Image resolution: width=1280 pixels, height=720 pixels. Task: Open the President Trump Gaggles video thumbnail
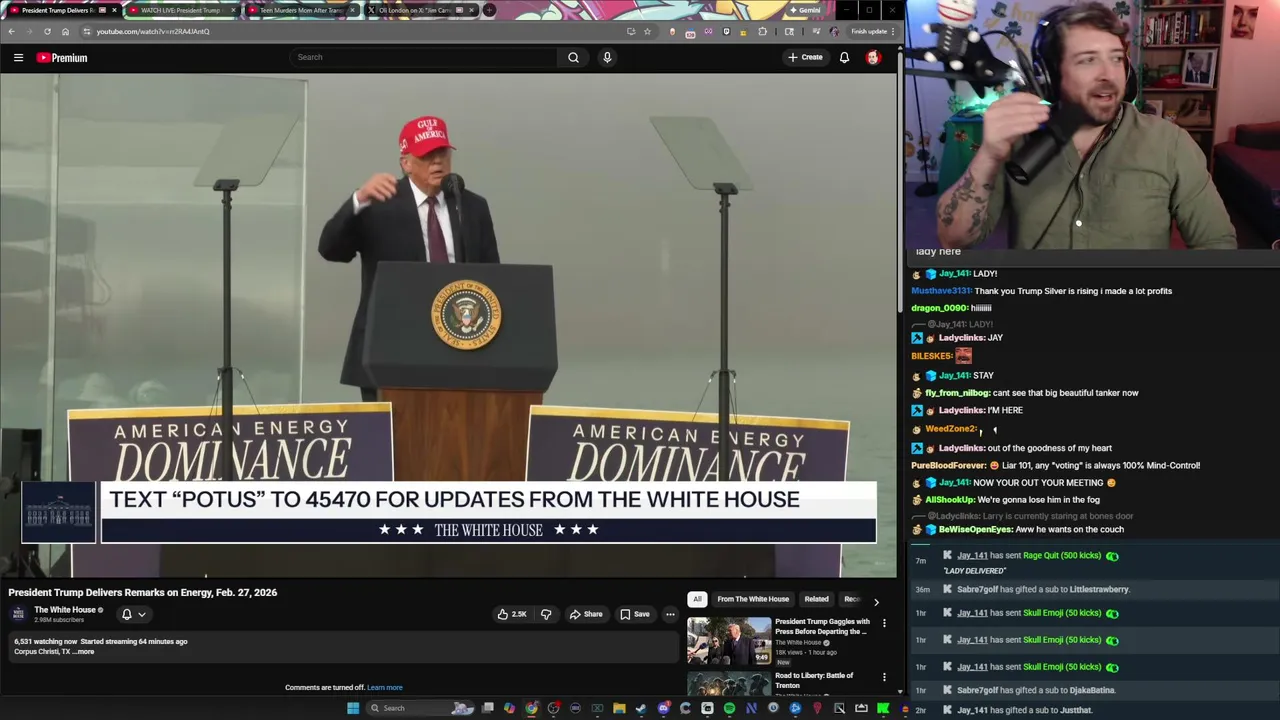[x=729, y=641]
